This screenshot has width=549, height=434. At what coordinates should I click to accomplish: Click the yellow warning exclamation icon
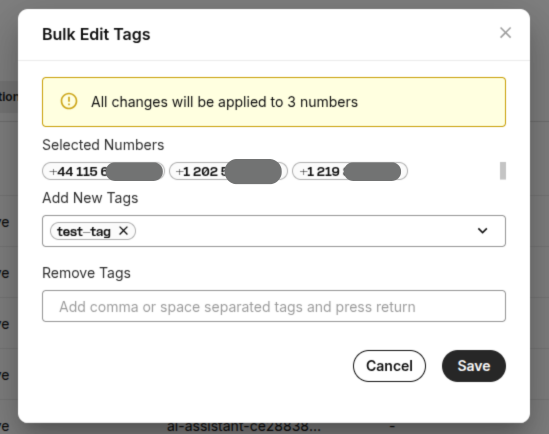(69, 102)
